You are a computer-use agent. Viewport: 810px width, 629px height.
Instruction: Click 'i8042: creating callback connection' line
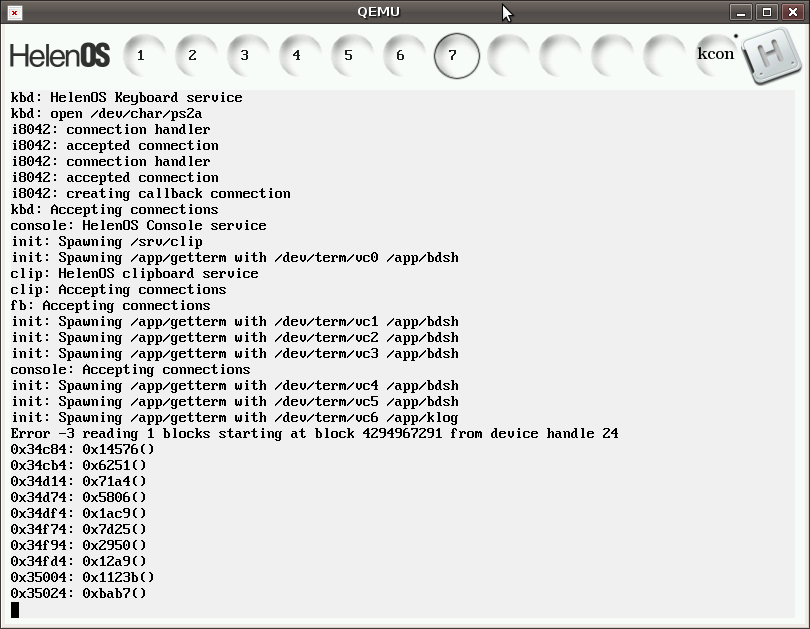[151, 194]
